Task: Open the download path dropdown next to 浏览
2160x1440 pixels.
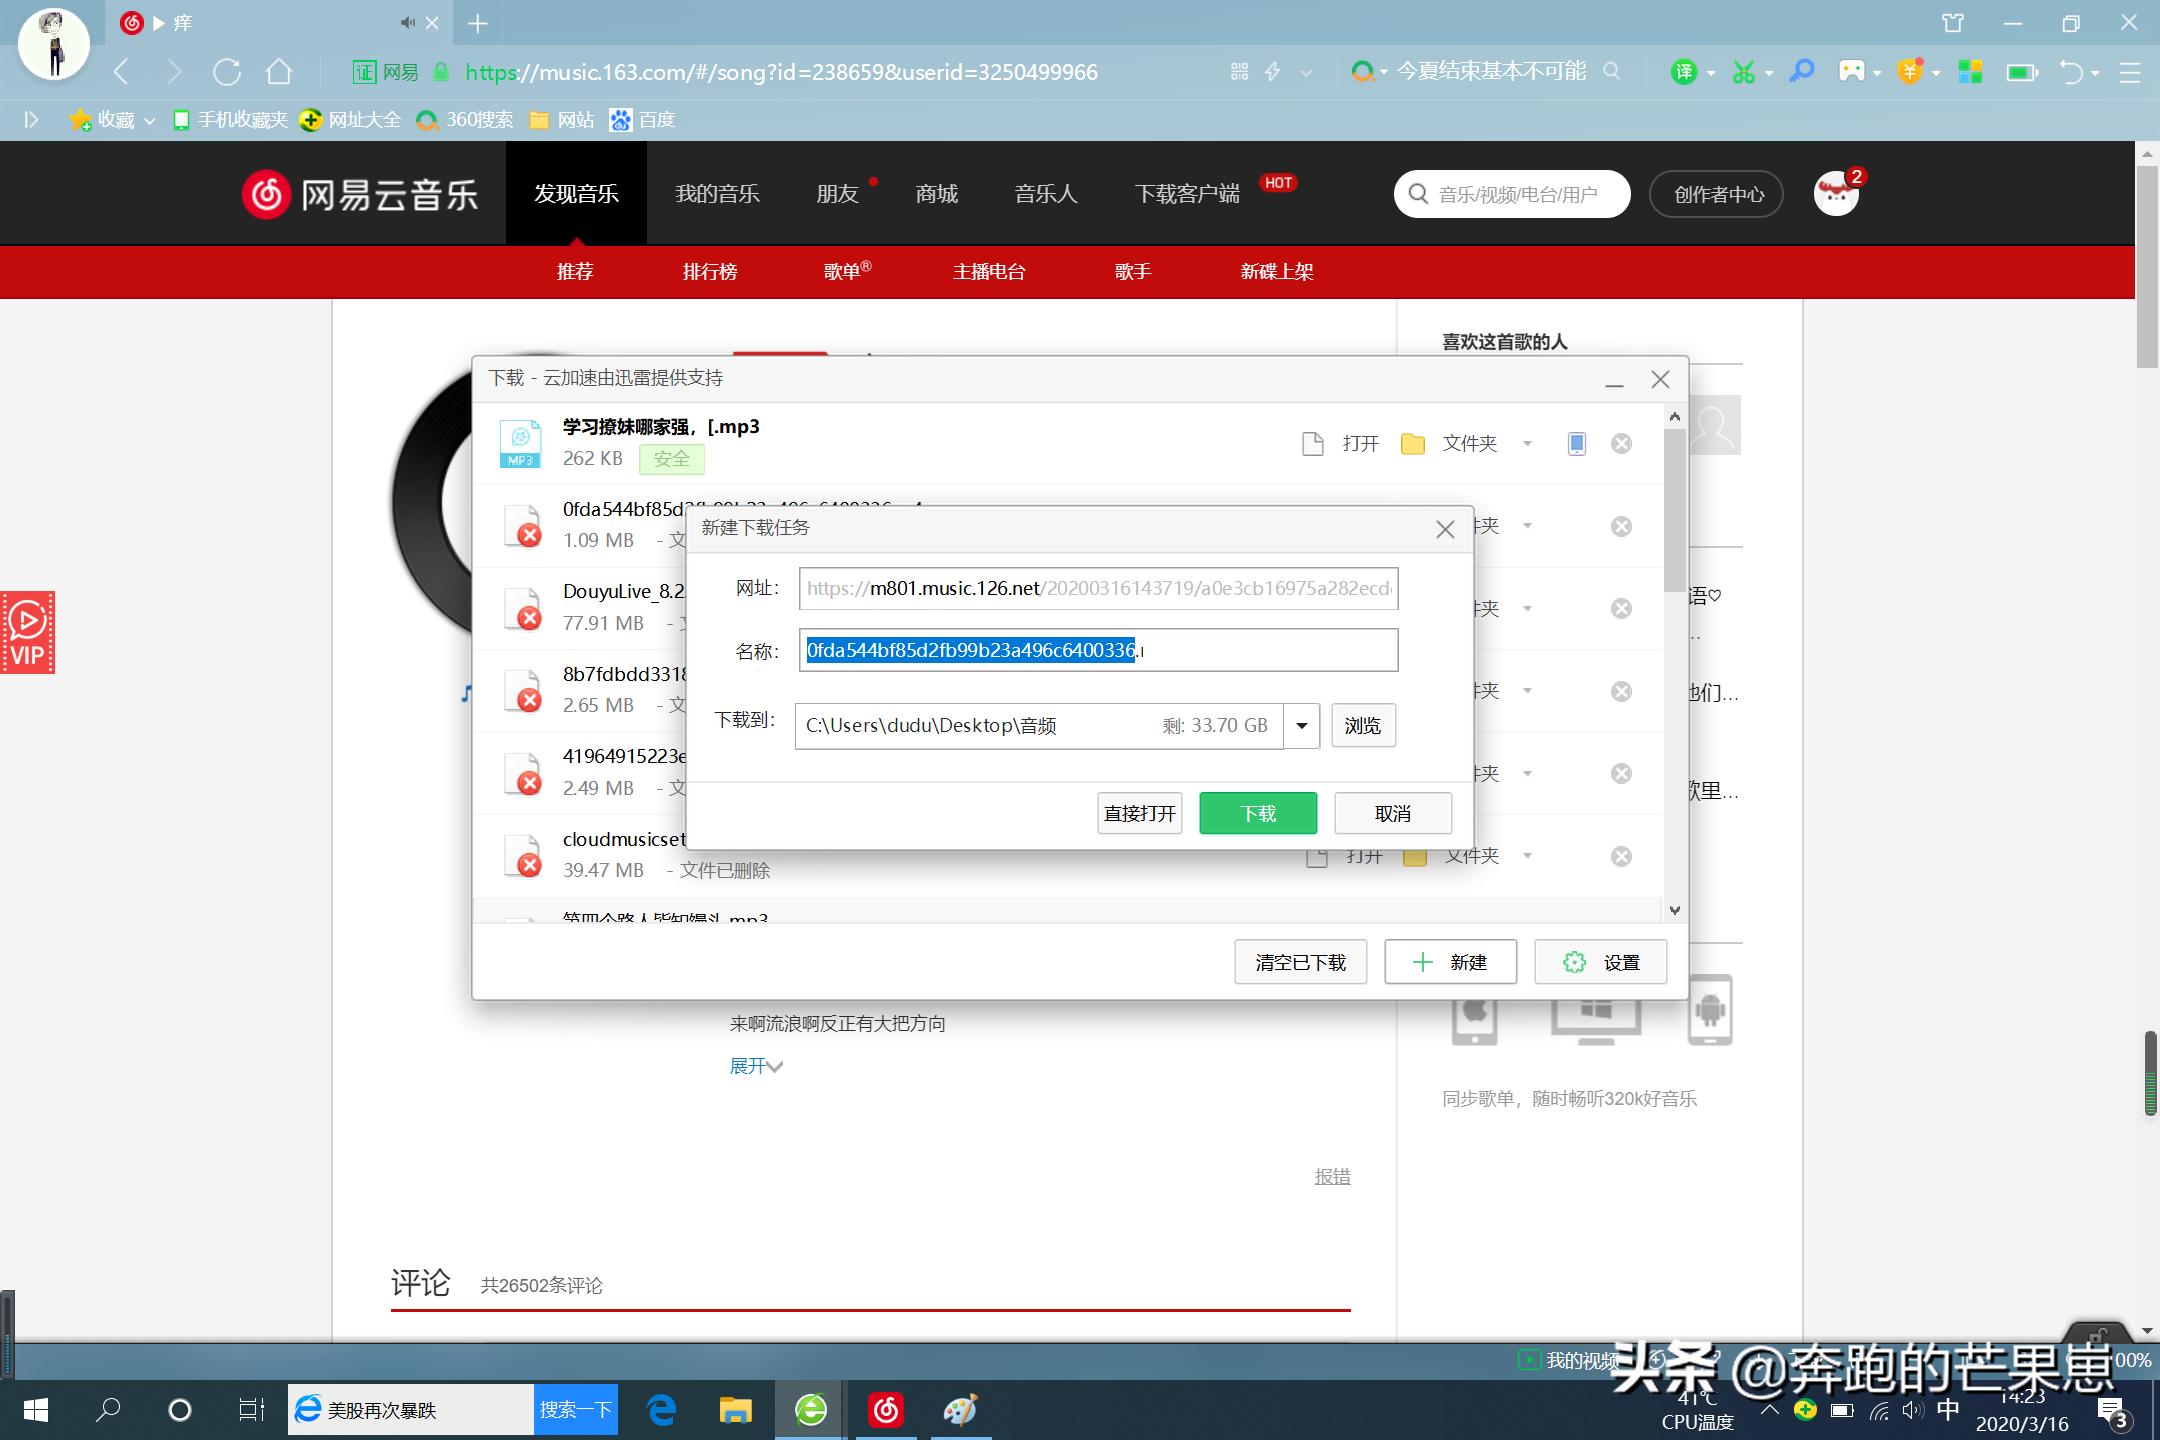Action: click(1300, 725)
